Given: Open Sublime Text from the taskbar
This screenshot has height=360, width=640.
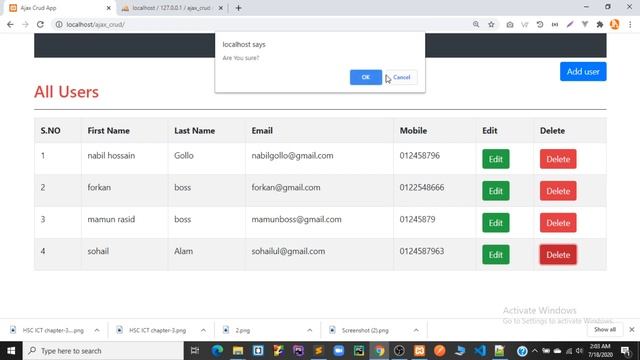Looking at the screenshot, I should (x=318, y=351).
